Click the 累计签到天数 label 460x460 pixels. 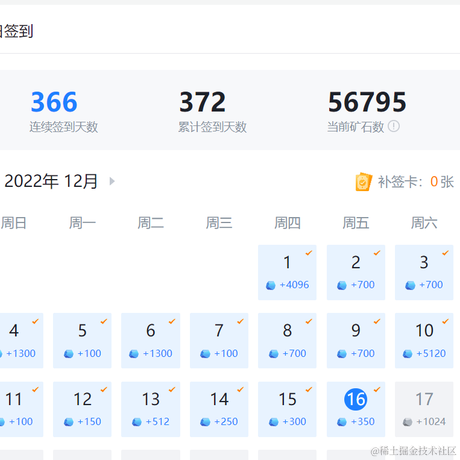pyautogui.click(x=212, y=127)
